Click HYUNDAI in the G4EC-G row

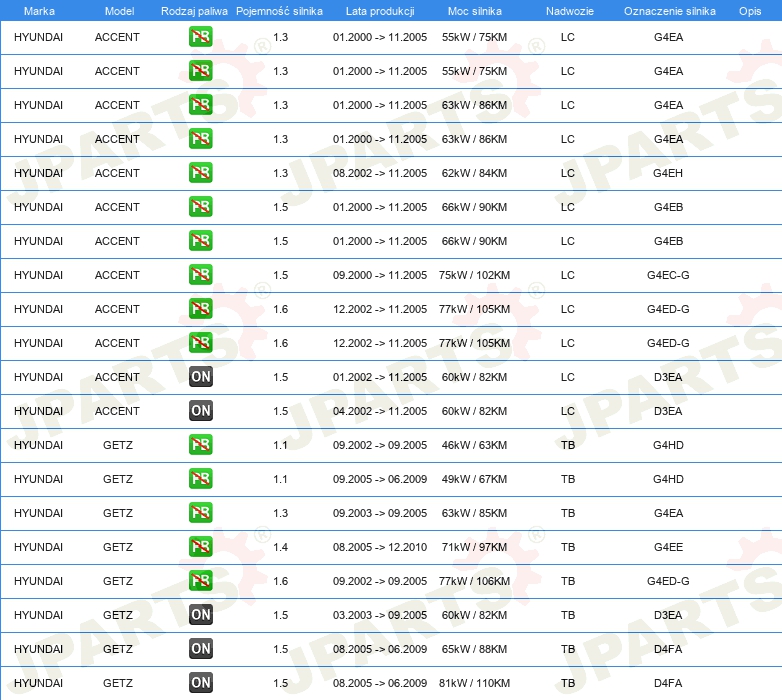[38, 275]
